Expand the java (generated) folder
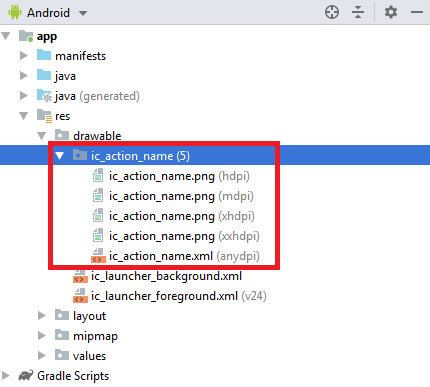Screen dimensions: 430x387 coord(24,95)
